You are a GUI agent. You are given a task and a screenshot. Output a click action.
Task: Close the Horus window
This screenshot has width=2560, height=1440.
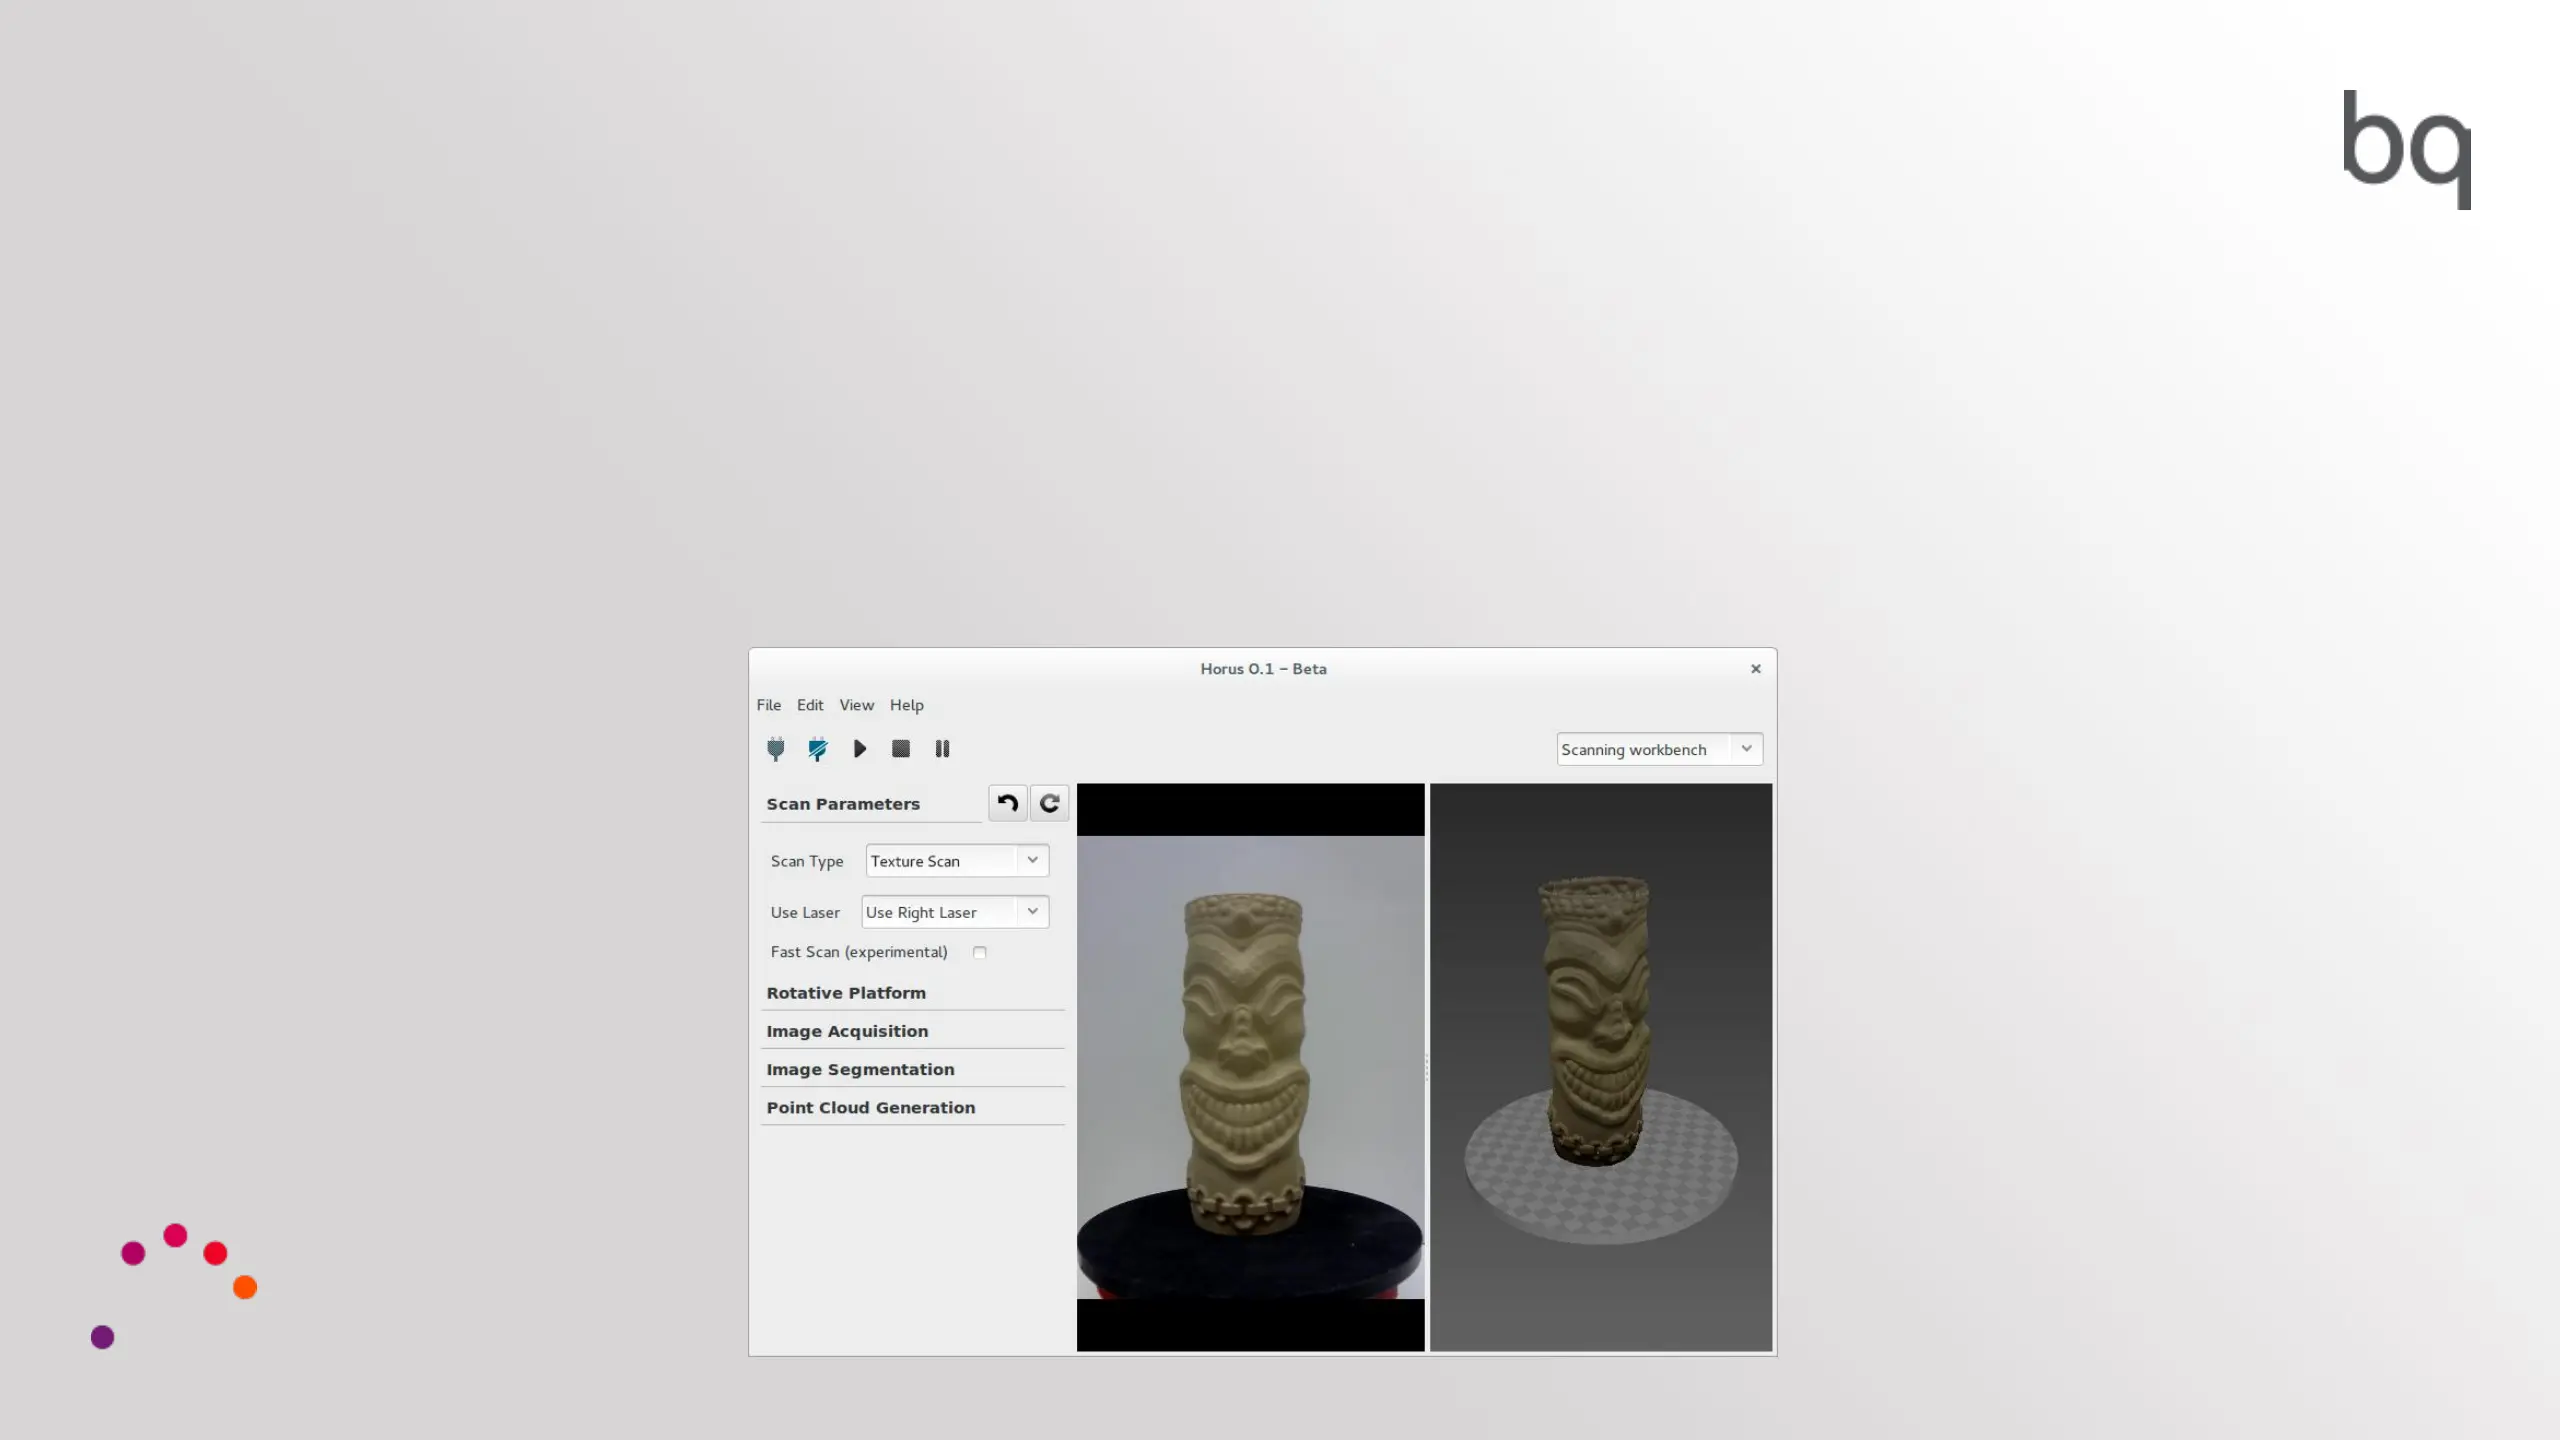click(1755, 669)
